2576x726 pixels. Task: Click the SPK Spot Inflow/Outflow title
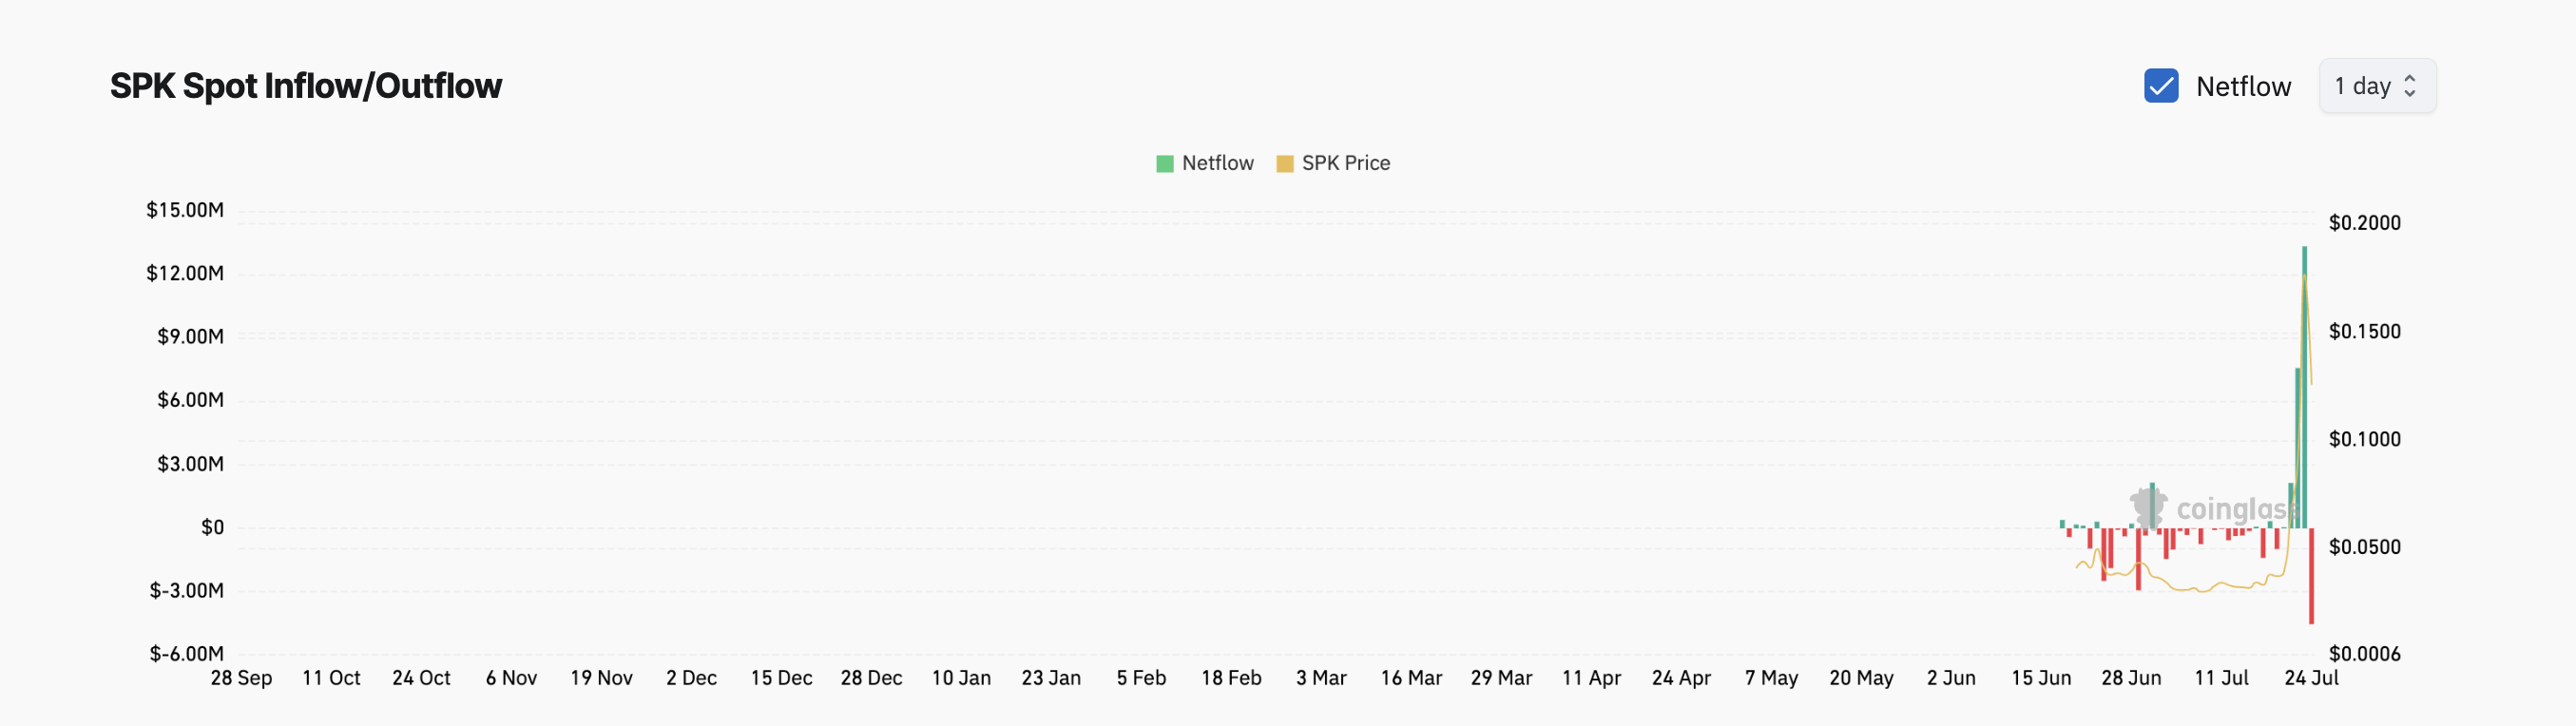pos(305,86)
